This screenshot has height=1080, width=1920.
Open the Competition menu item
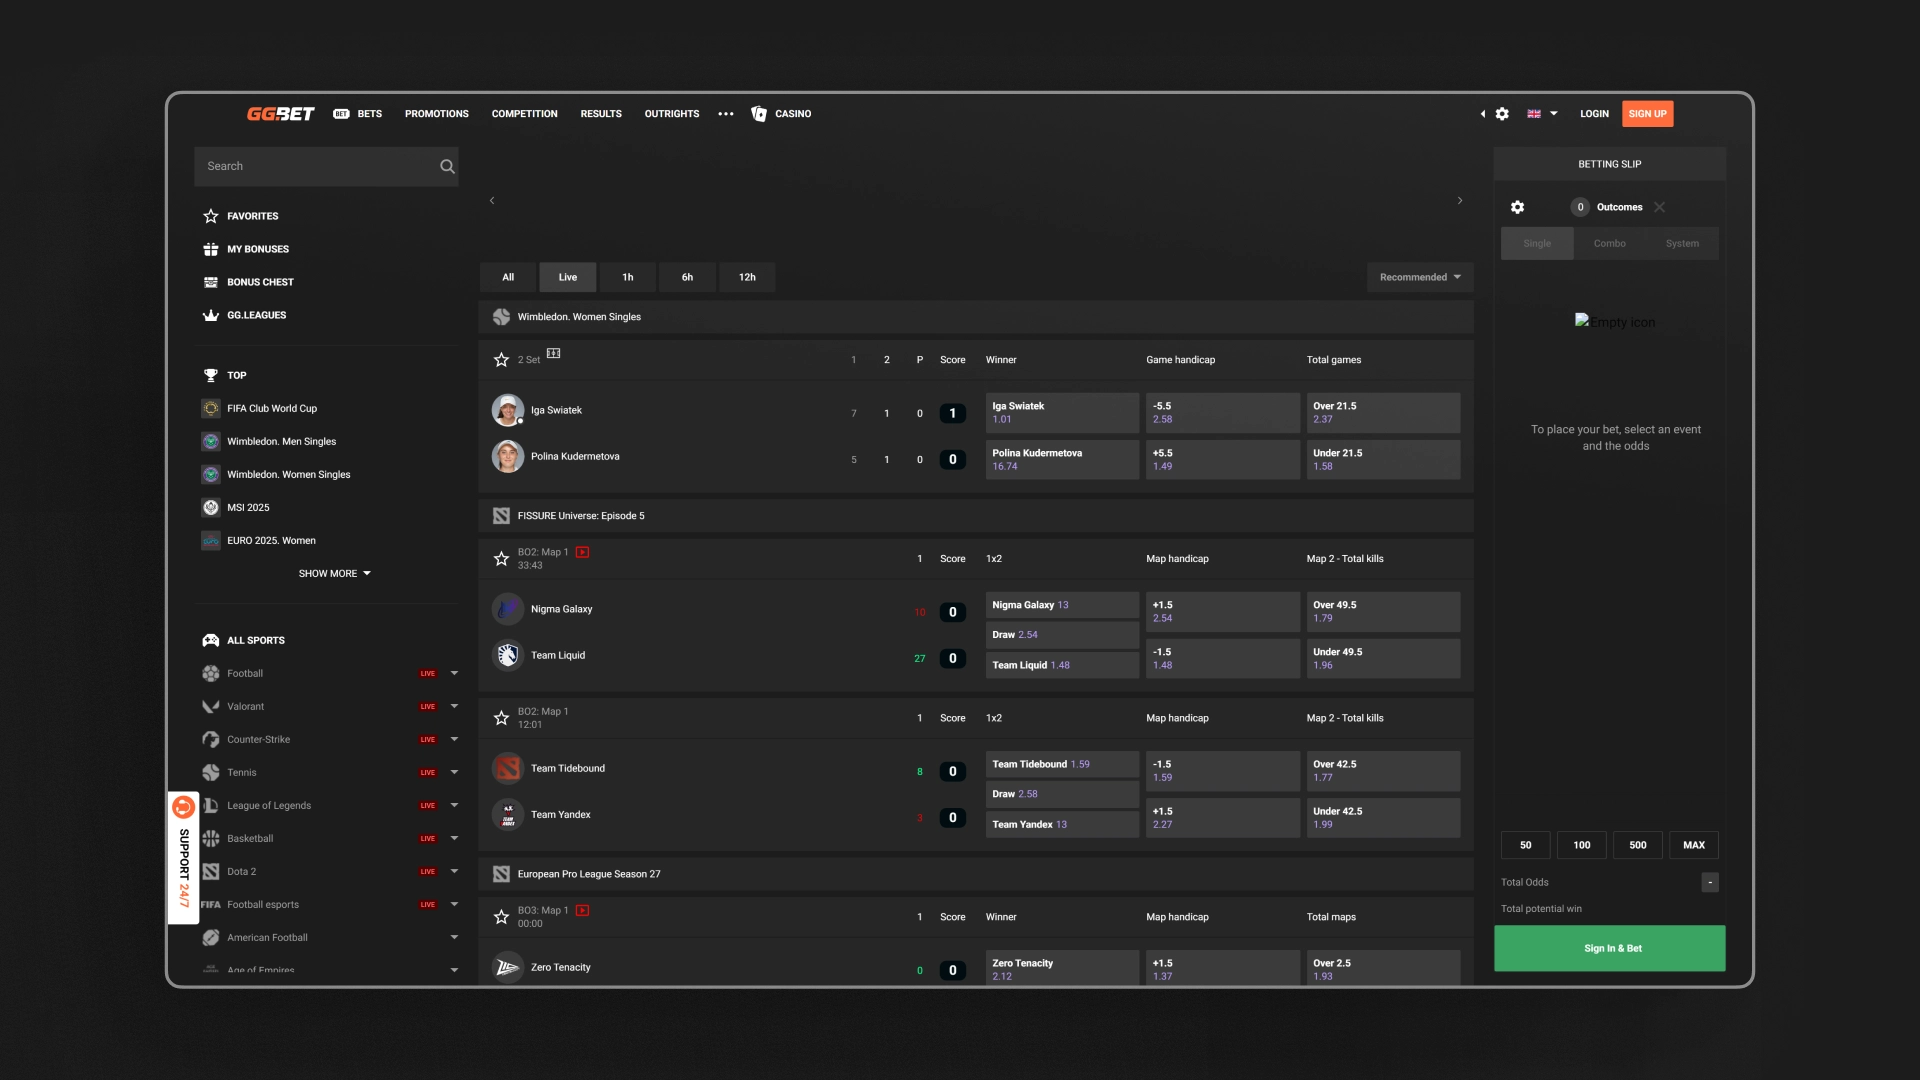(x=525, y=114)
